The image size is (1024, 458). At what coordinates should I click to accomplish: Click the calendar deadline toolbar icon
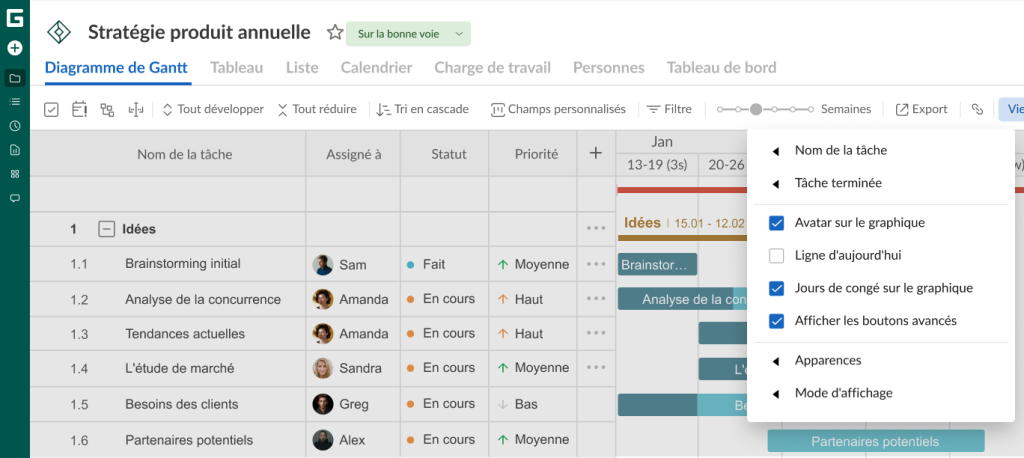tap(80, 110)
